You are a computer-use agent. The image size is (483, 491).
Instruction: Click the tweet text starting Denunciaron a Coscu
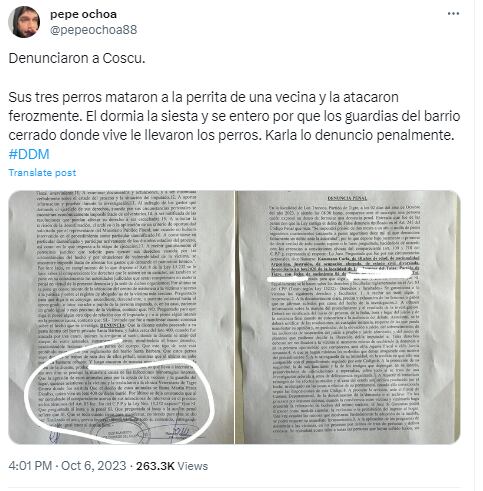click(77, 58)
